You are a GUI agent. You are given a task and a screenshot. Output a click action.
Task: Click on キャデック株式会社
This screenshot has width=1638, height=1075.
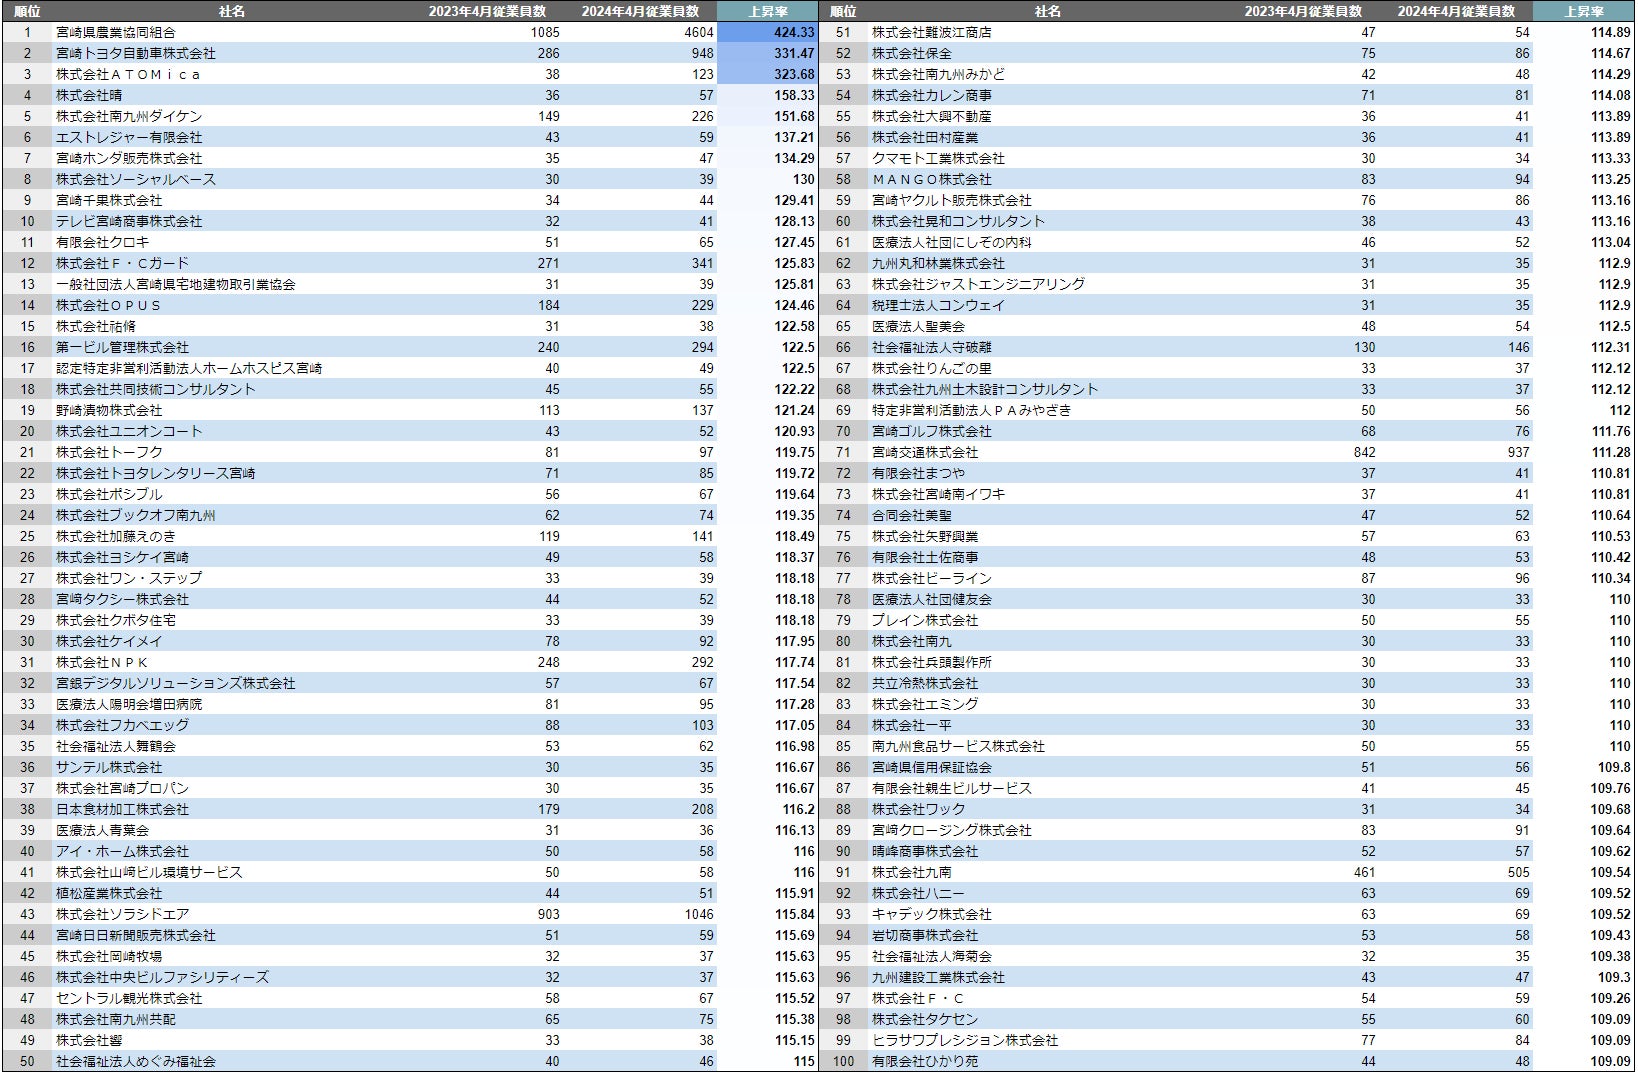coord(932,914)
